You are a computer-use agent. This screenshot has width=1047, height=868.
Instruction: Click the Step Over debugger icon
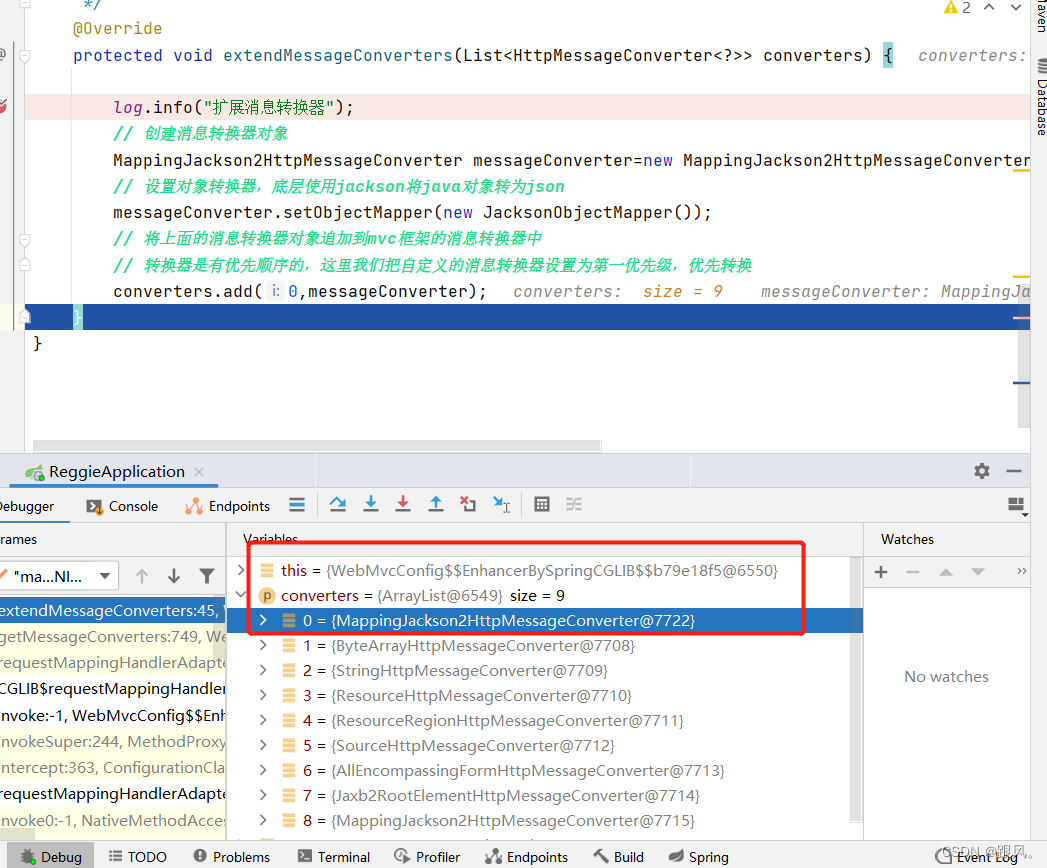(338, 504)
